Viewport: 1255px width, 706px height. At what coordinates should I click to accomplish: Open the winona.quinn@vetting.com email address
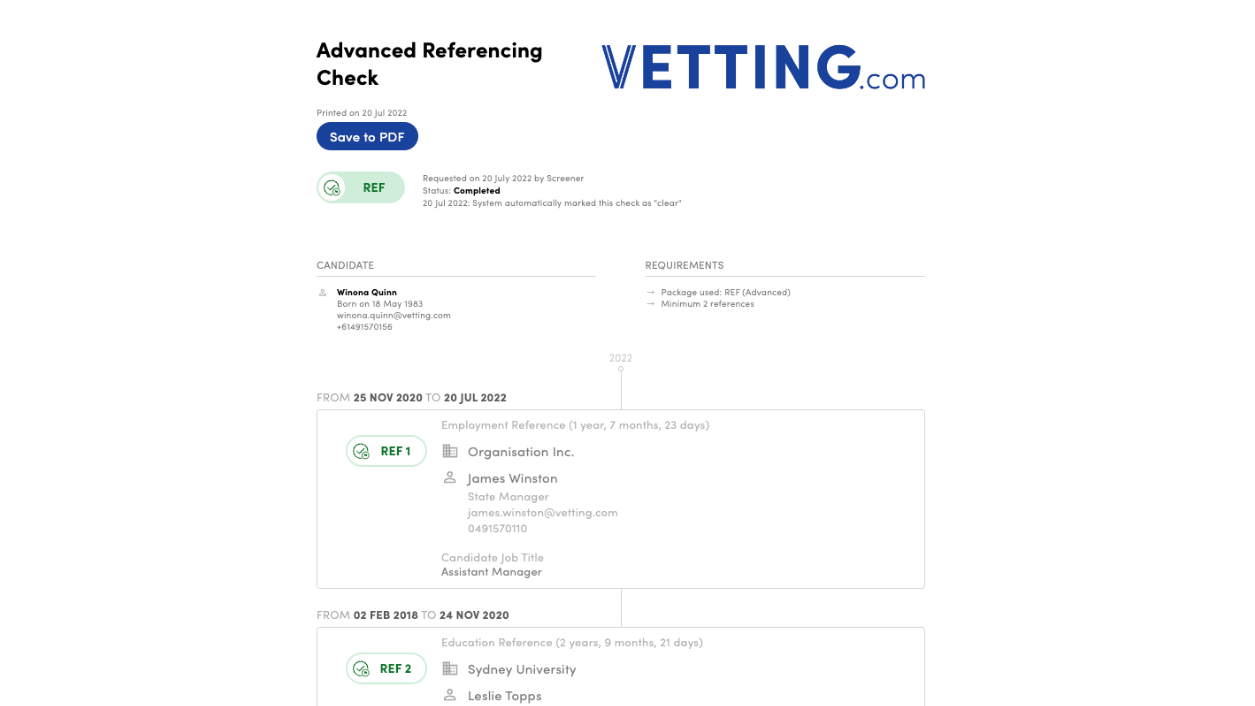[x=393, y=315]
